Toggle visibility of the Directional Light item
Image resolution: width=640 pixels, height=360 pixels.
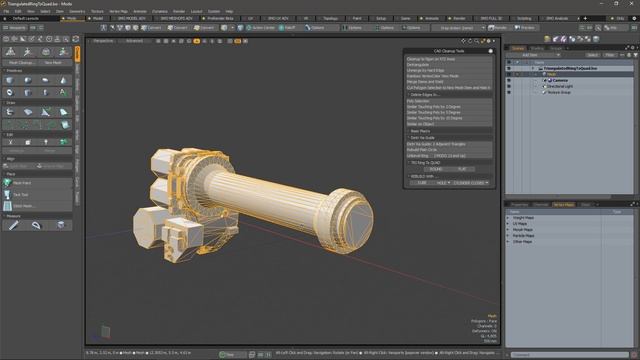(x=509, y=87)
